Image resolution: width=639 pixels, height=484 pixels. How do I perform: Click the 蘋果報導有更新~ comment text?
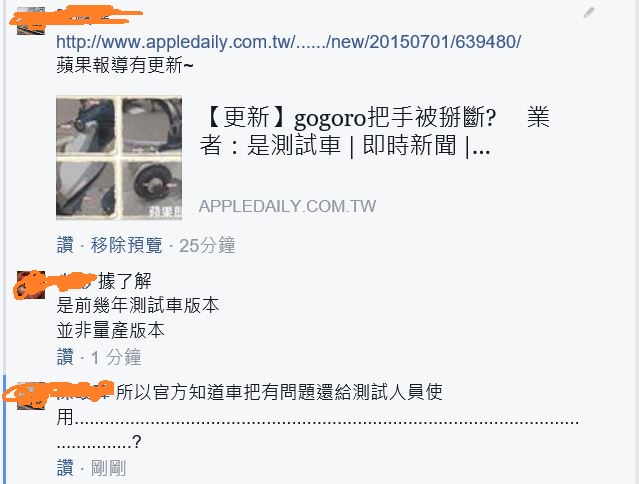[125, 65]
